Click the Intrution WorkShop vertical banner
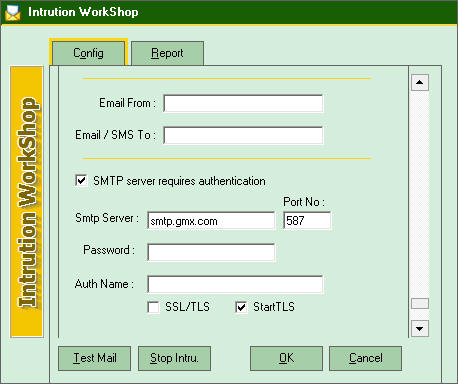This screenshot has width=458, height=384. pyautogui.click(x=27, y=202)
